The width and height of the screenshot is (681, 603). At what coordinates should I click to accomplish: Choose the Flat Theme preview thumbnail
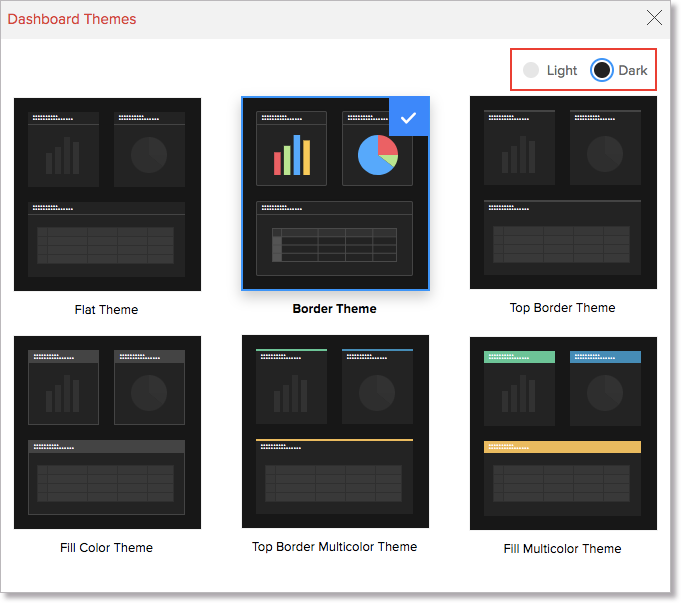[x=107, y=194]
